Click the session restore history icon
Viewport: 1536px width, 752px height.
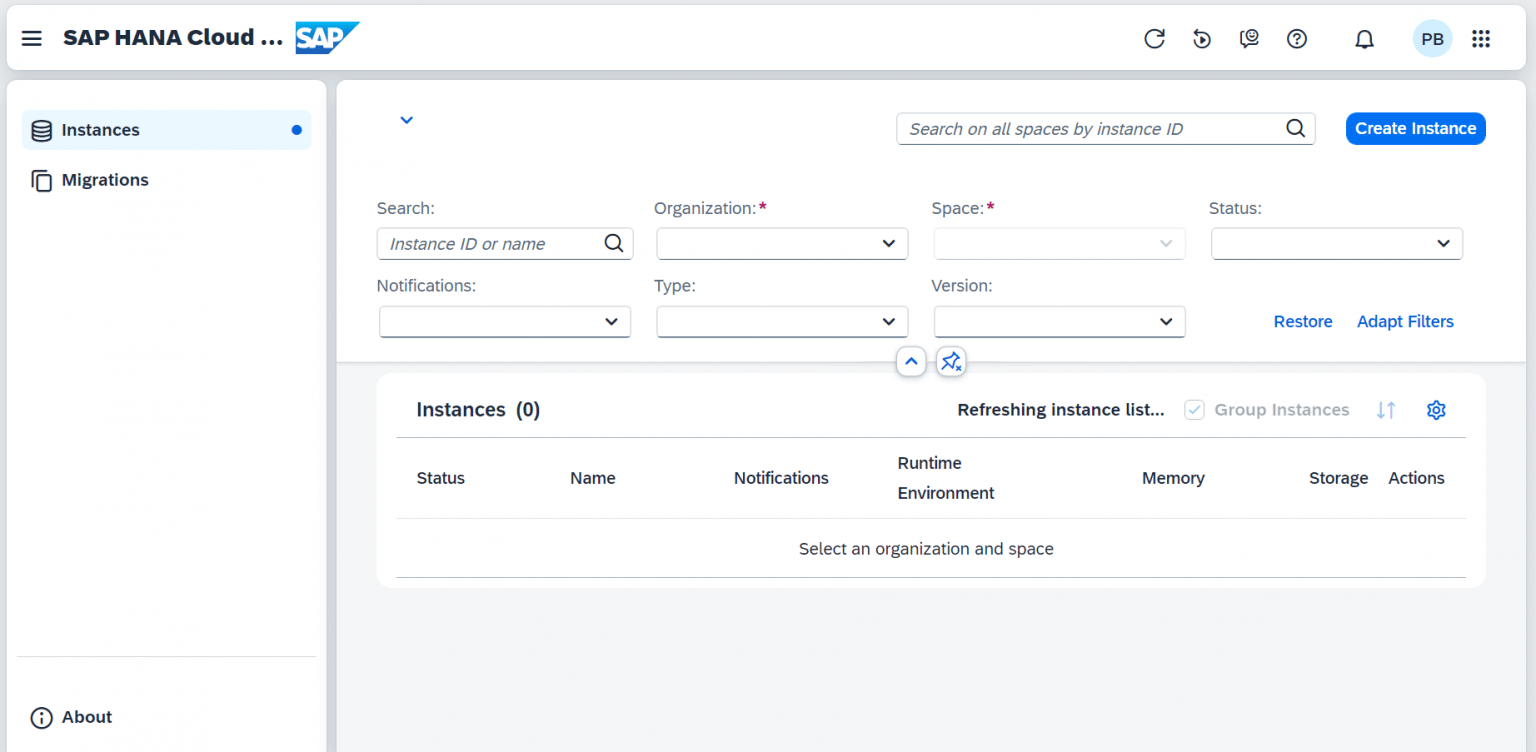[1202, 38]
